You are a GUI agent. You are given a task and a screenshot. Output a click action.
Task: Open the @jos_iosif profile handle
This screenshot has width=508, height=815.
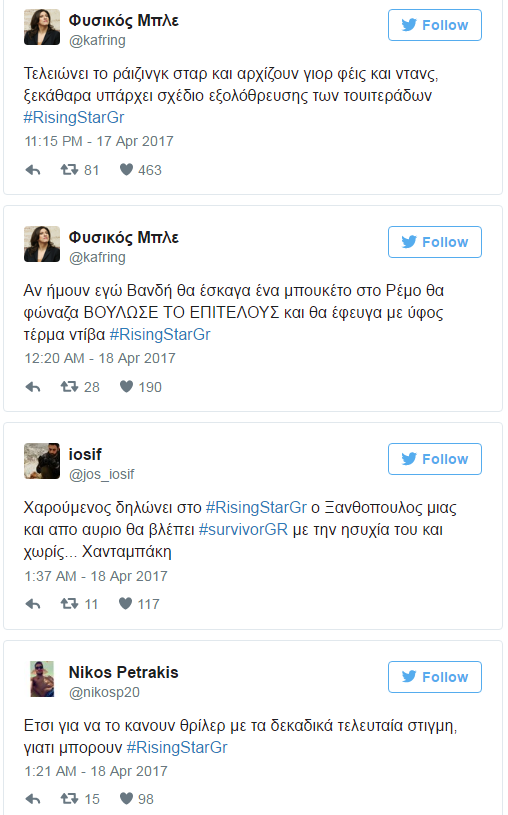[x=101, y=474]
